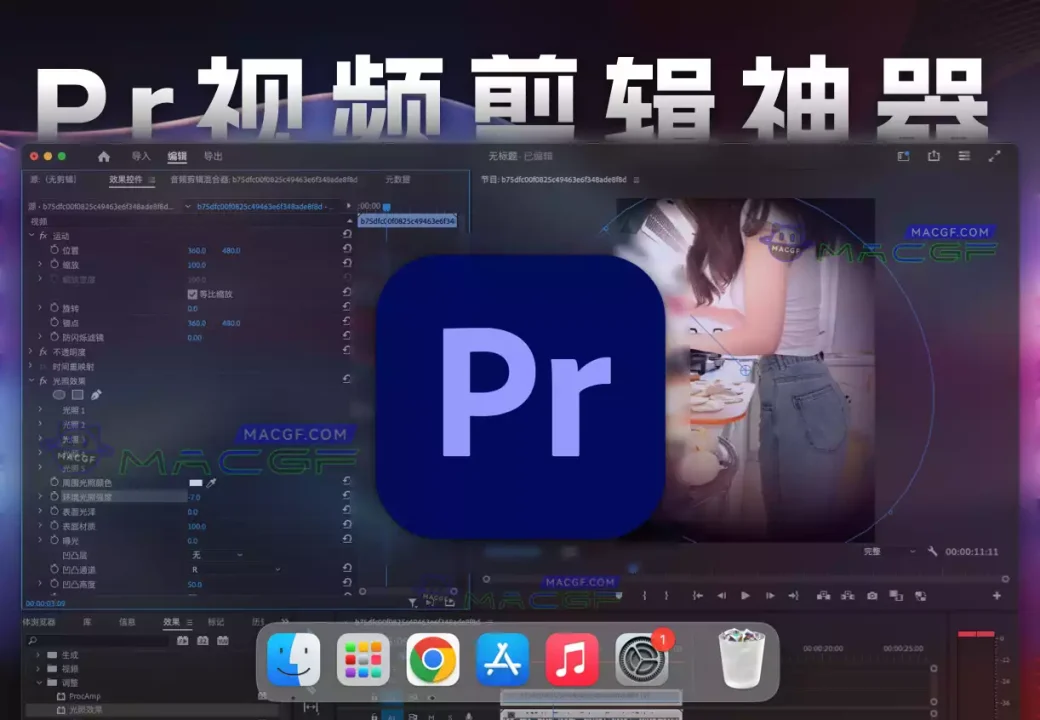
Task: Expand the 光照 1 property group
Action: coord(39,410)
